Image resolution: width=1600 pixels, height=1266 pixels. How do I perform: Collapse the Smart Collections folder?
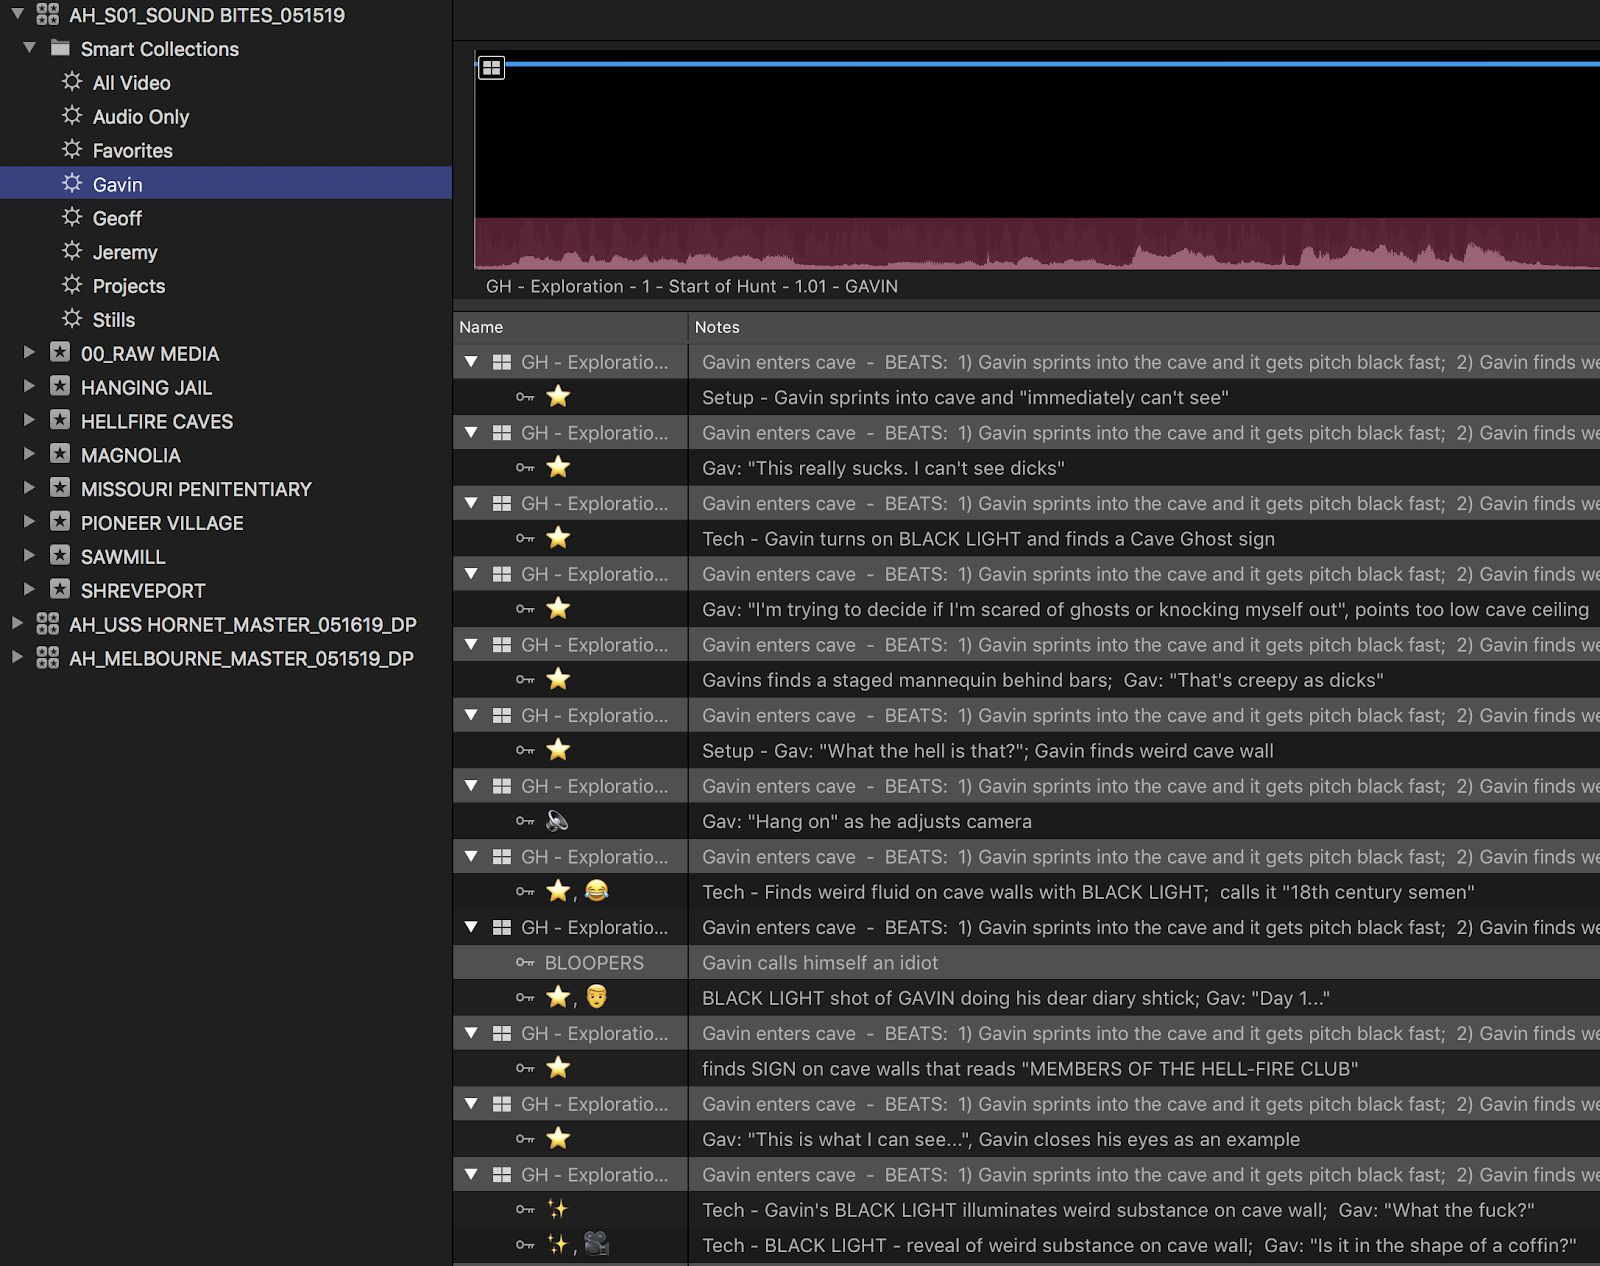point(30,48)
